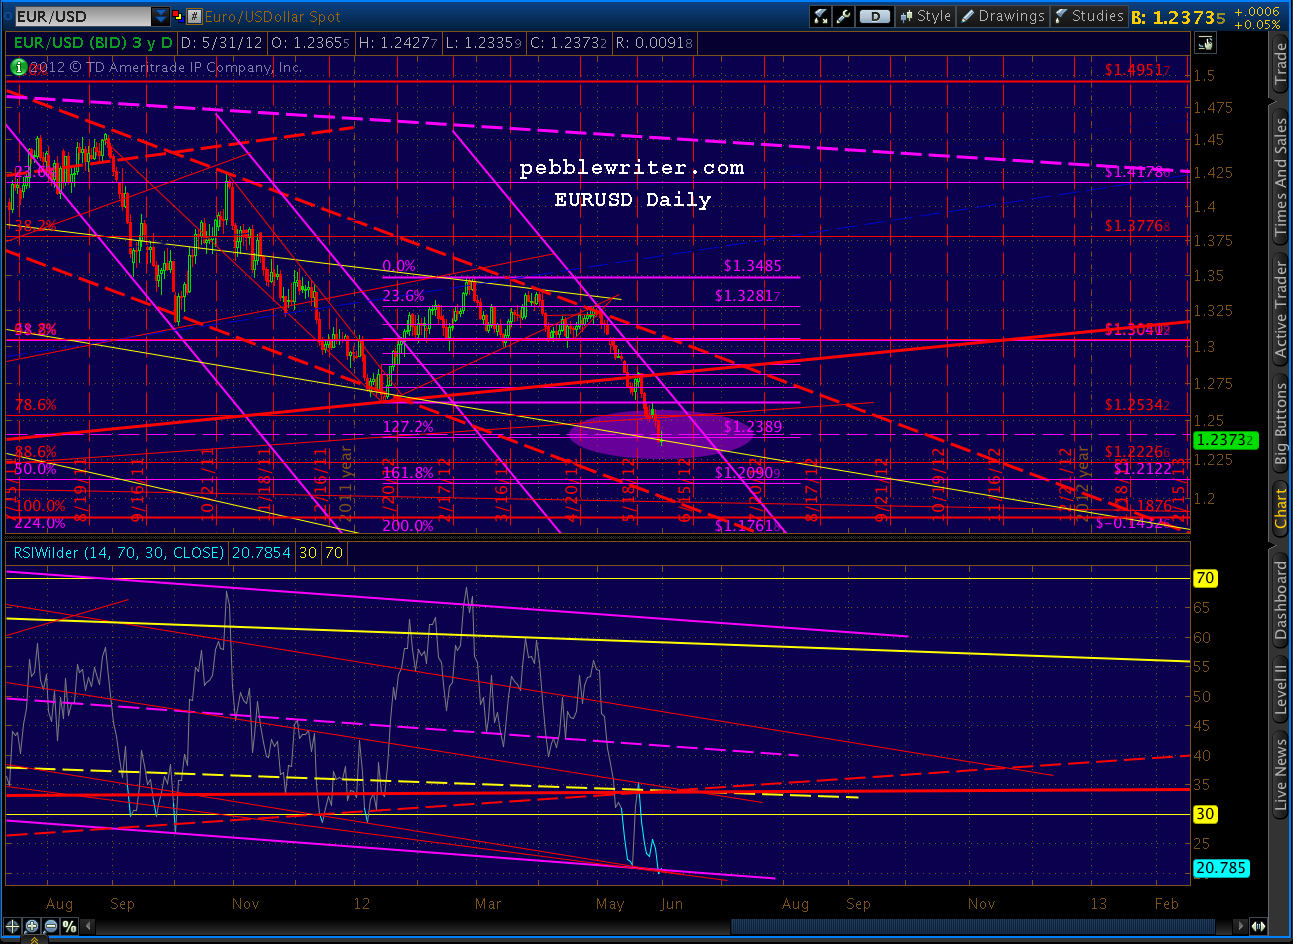The image size is (1293, 944).
Task: Click the $1.2389 Fibonacci level label
Action: pyautogui.click(x=752, y=427)
